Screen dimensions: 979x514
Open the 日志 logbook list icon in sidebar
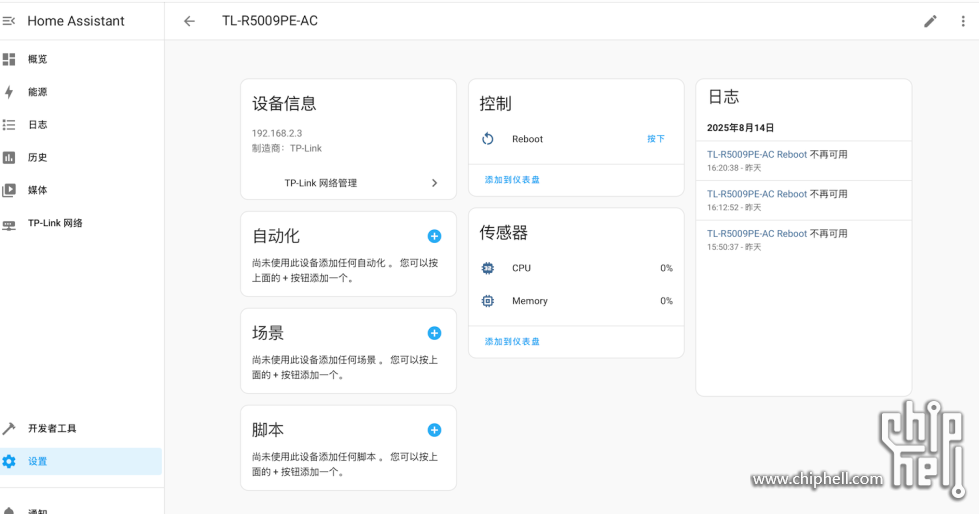point(9,125)
